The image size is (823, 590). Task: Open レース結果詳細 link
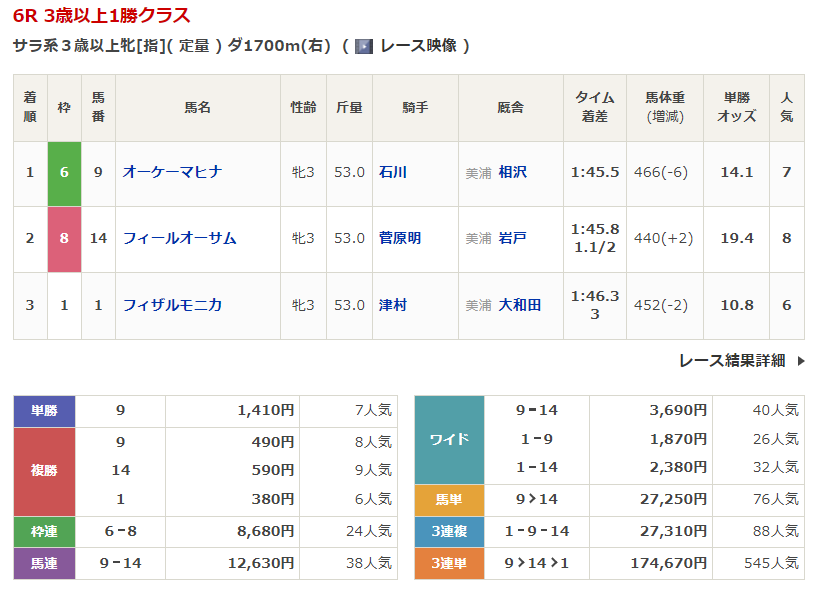point(732,361)
